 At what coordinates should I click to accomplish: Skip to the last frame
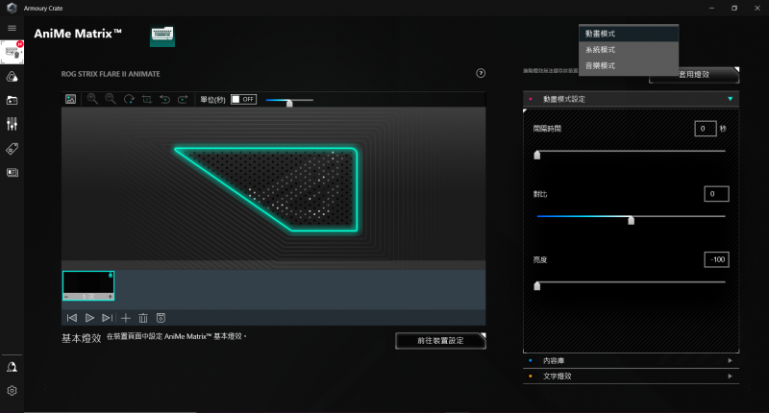pos(107,318)
